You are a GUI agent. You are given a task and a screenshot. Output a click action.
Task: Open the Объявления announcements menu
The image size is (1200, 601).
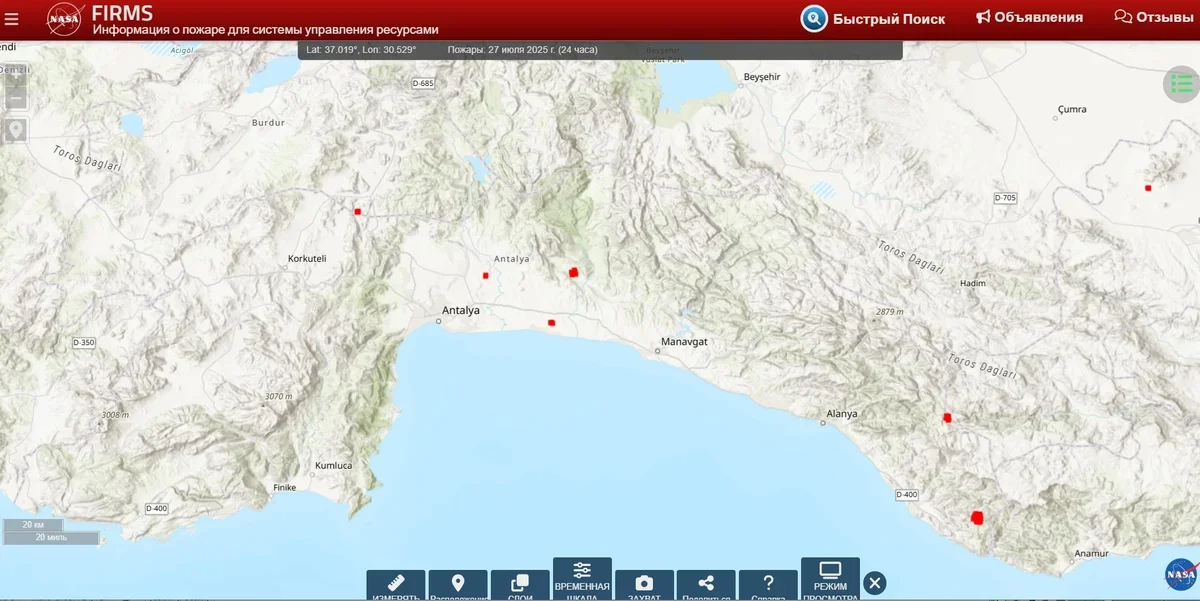[1029, 17]
